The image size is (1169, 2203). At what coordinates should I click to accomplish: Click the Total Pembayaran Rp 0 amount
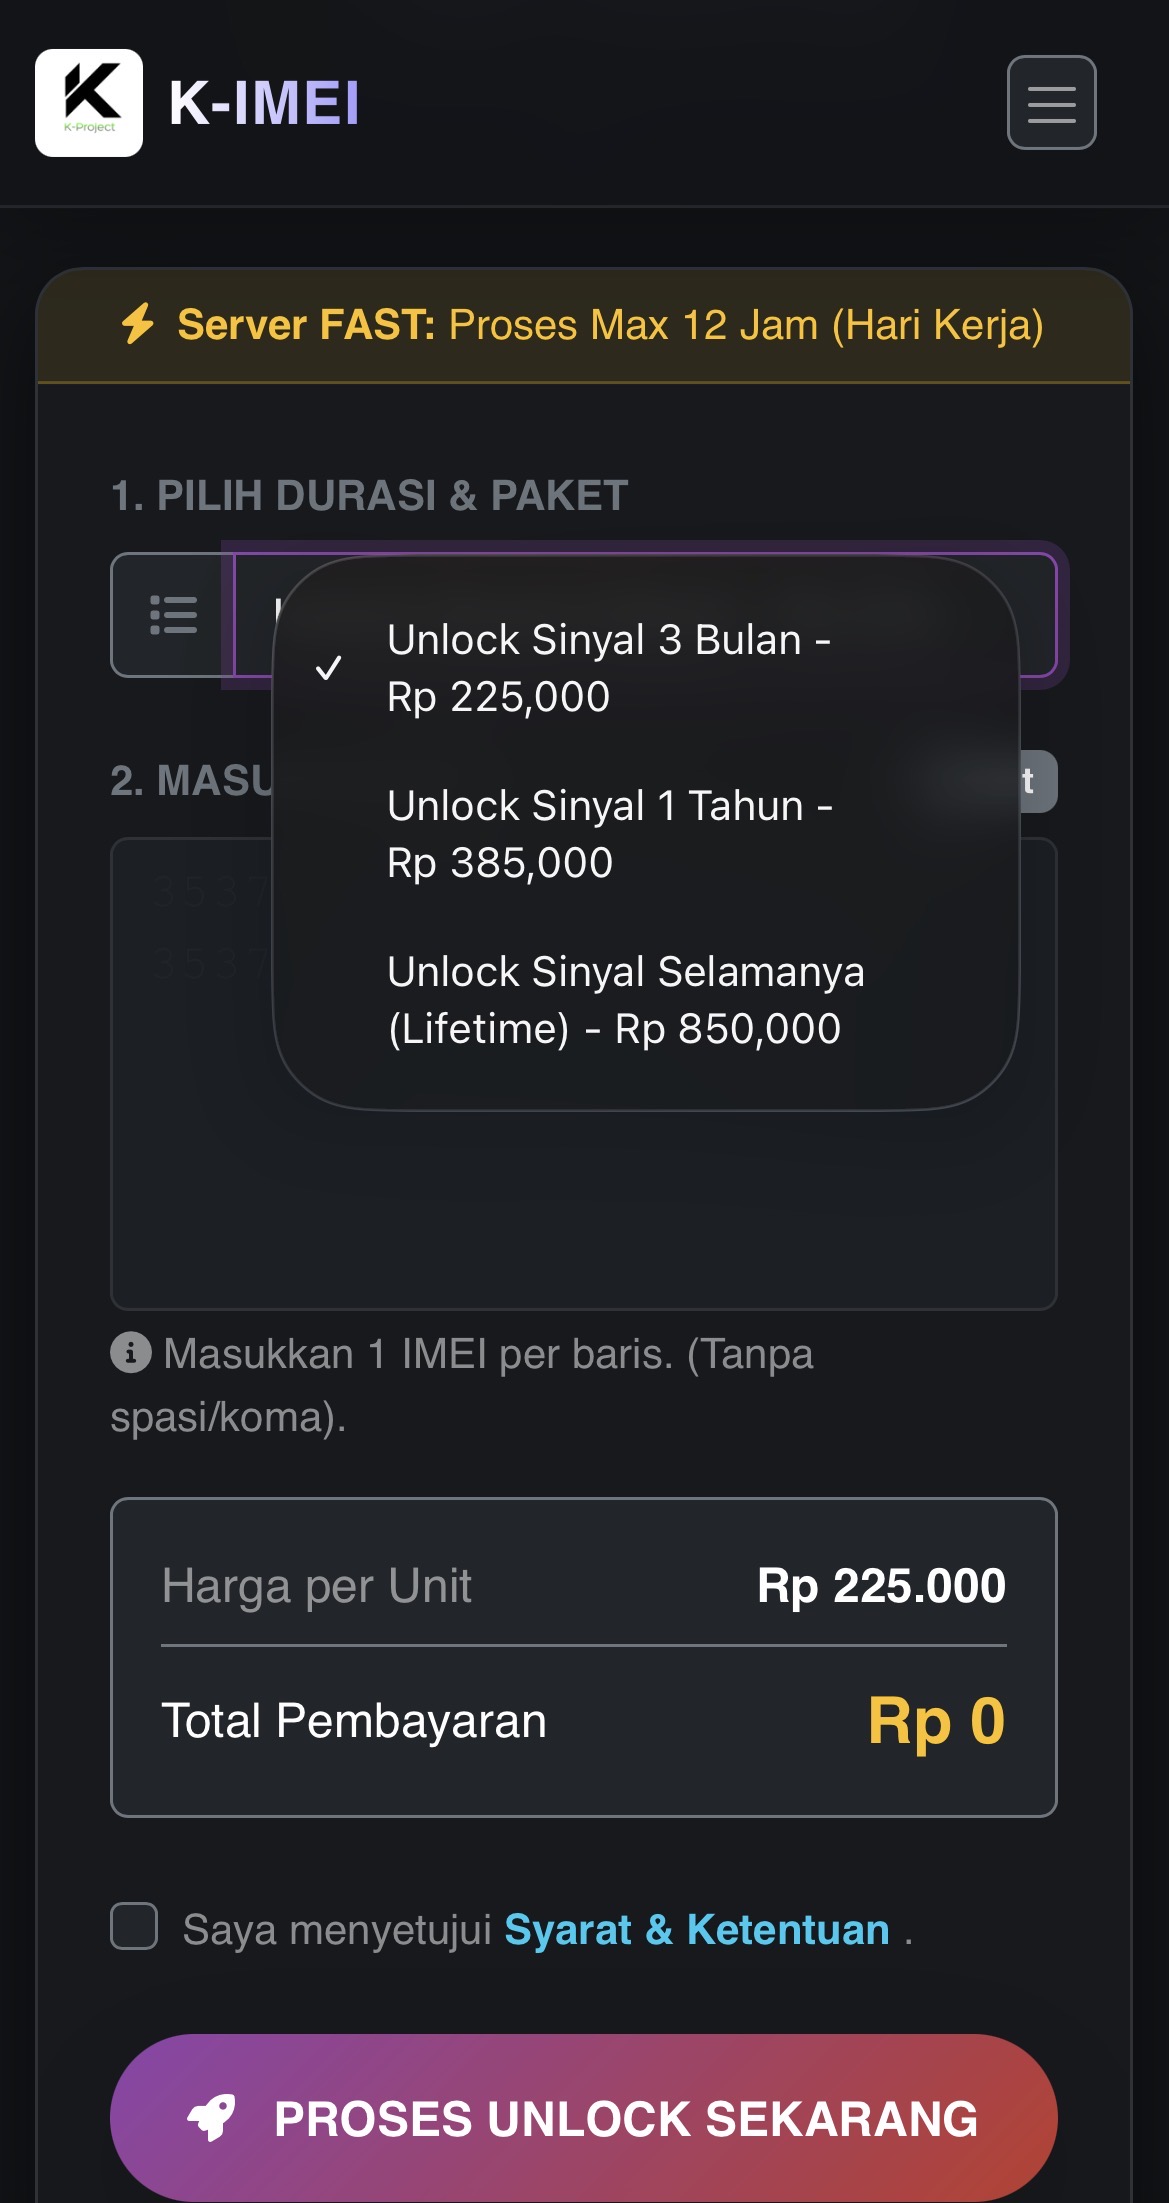coord(935,1721)
